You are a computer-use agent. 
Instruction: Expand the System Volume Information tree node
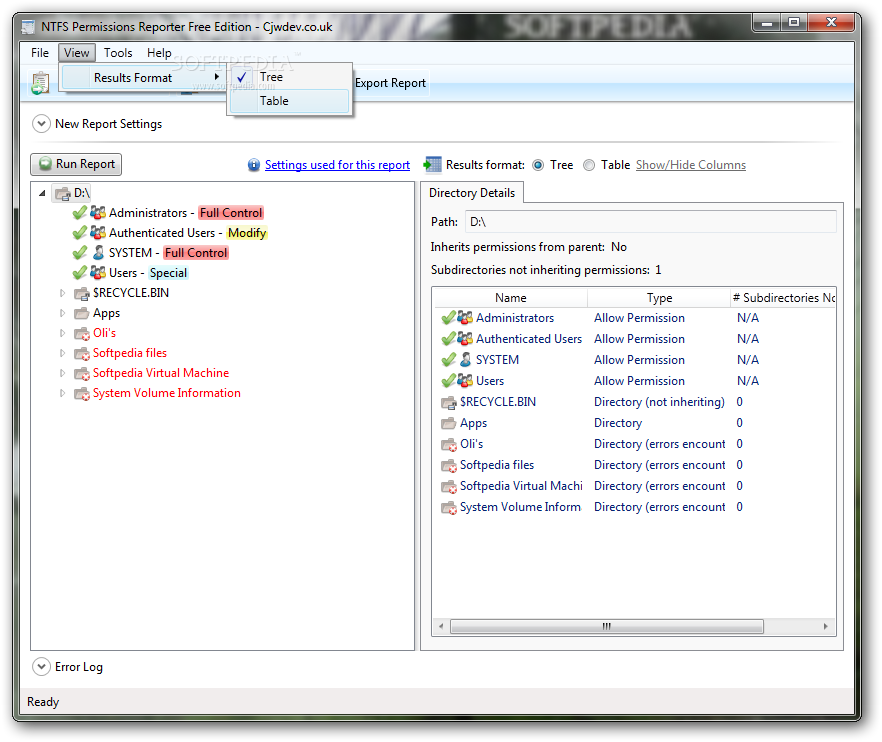point(62,393)
